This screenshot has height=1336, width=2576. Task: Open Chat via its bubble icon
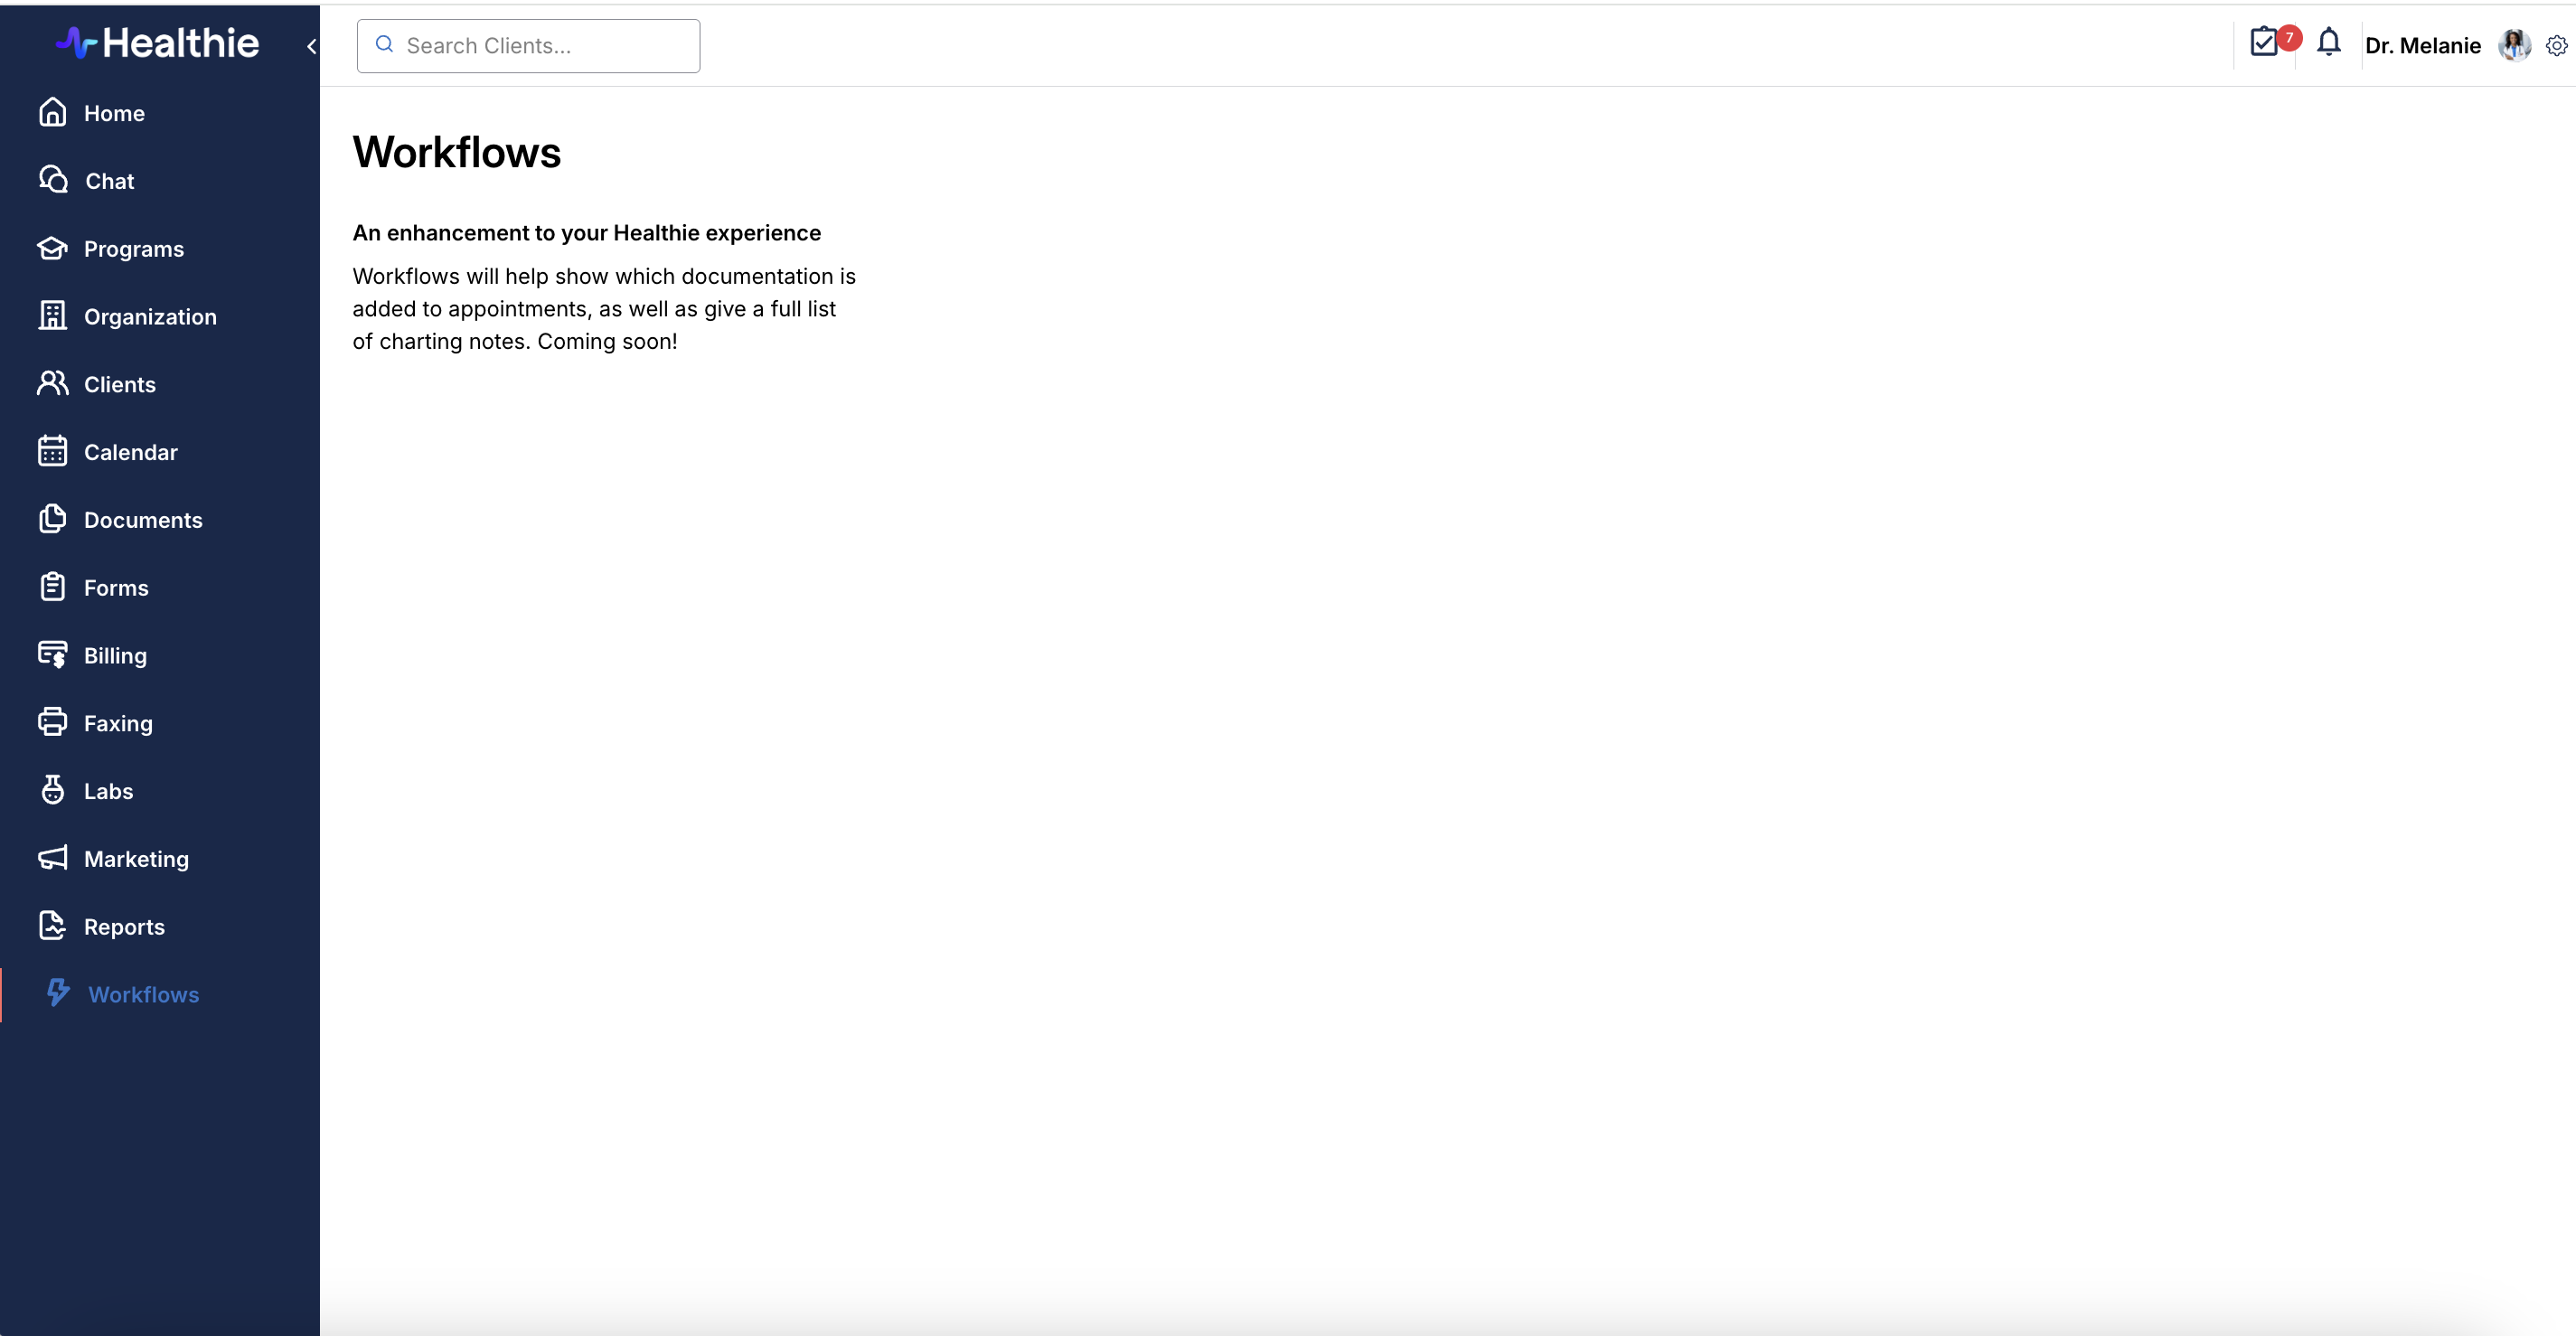click(53, 180)
